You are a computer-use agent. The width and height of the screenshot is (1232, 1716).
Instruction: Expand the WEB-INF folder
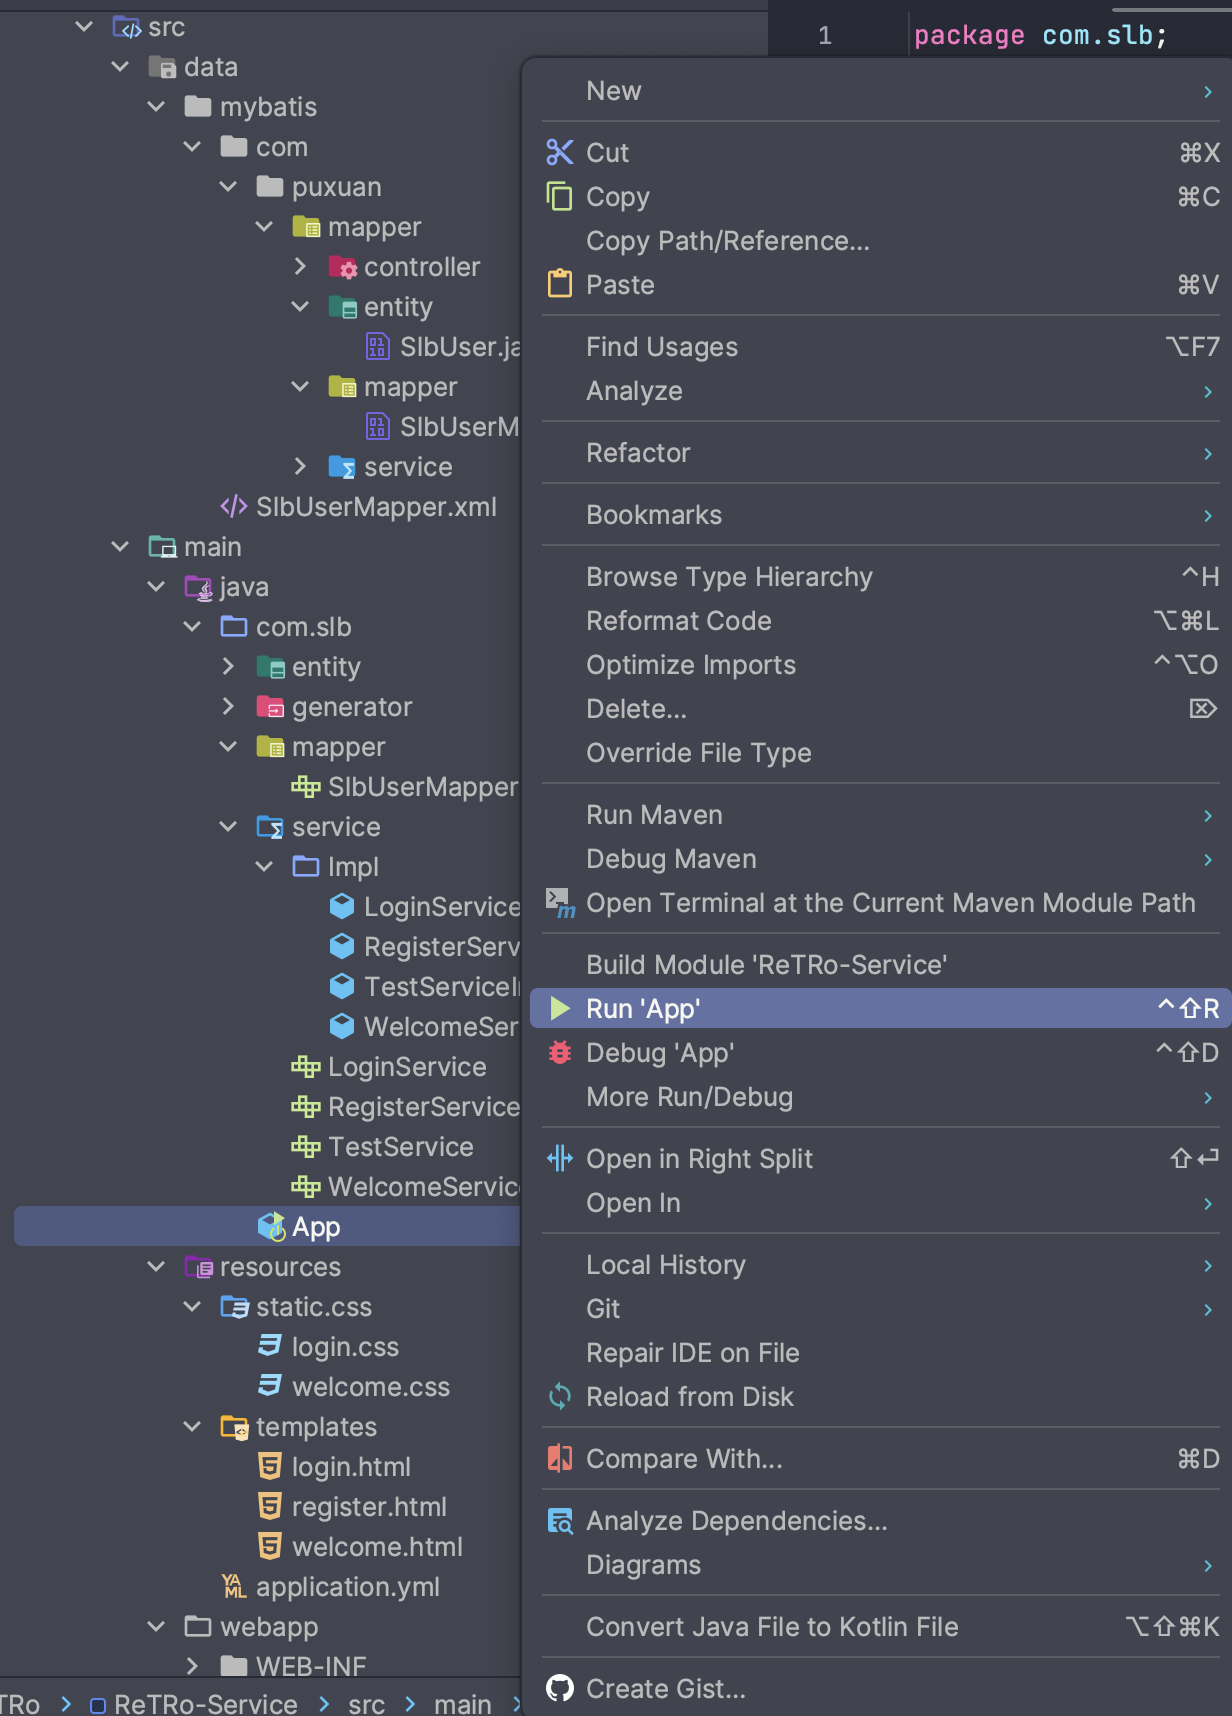192,1666
